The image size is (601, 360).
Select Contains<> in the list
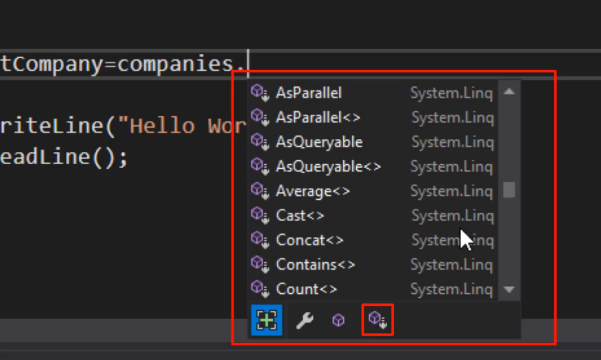point(373,265)
